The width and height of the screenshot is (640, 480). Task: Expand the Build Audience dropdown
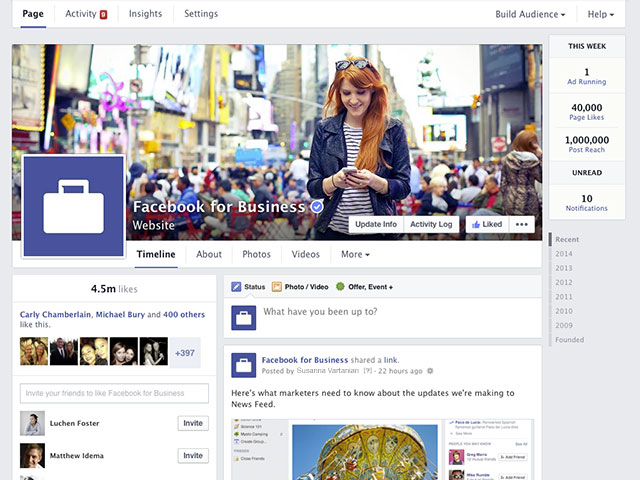coord(530,14)
